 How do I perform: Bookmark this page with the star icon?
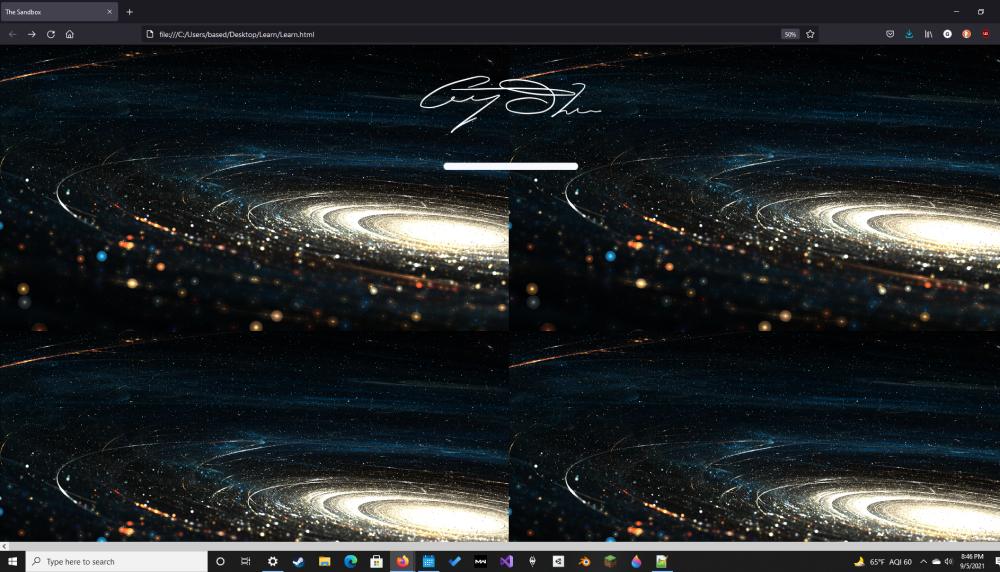tap(810, 34)
